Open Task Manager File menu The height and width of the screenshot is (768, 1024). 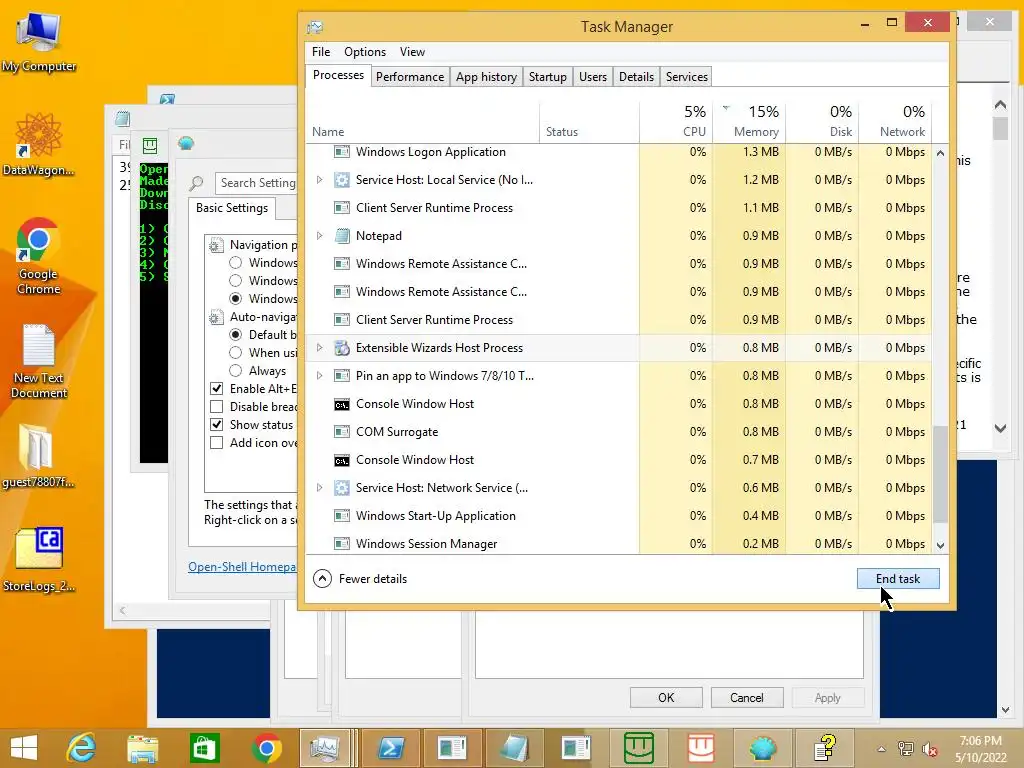pyautogui.click(x=321, y=52)
